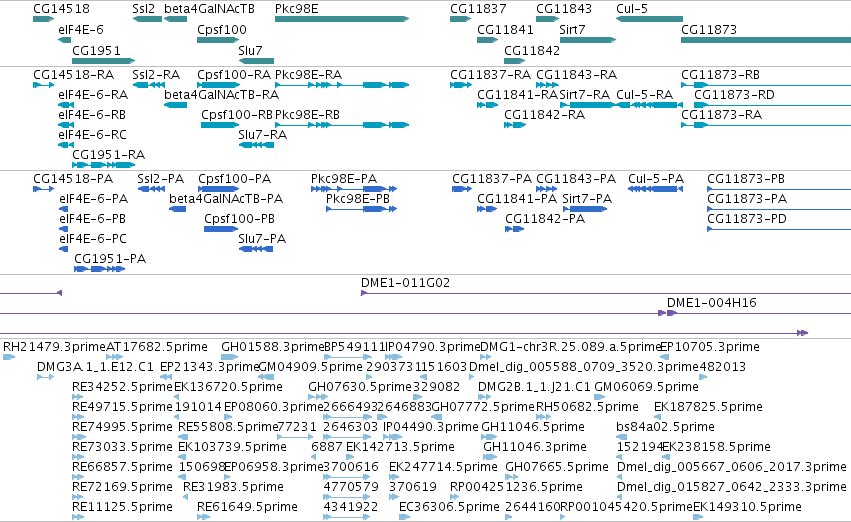Click the CG11873-RB transcript label
Image resolution: width=851 pixels, height=522 pixels.
pos(720,74)
